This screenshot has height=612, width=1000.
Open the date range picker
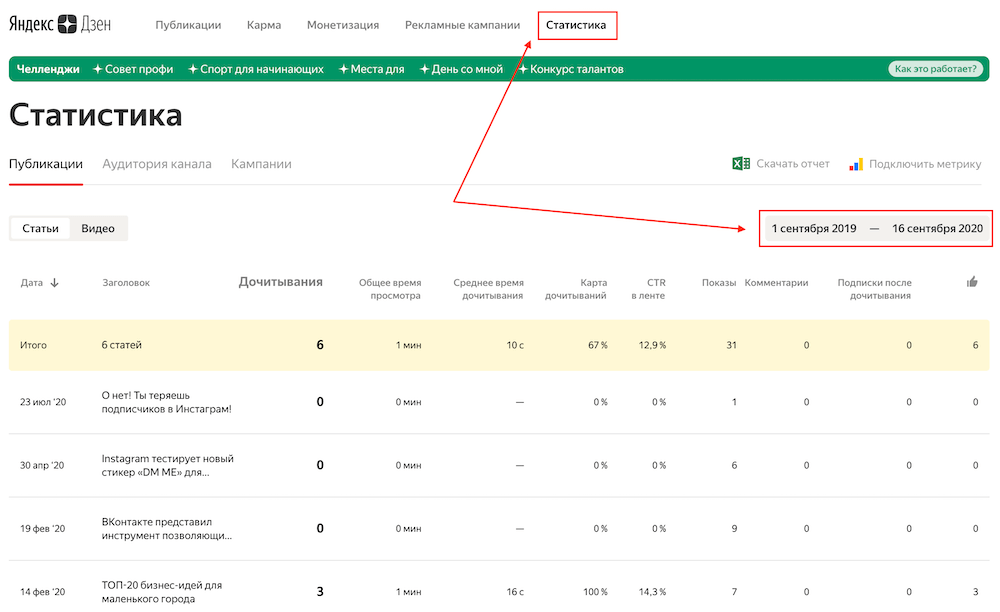click(876, 229)
